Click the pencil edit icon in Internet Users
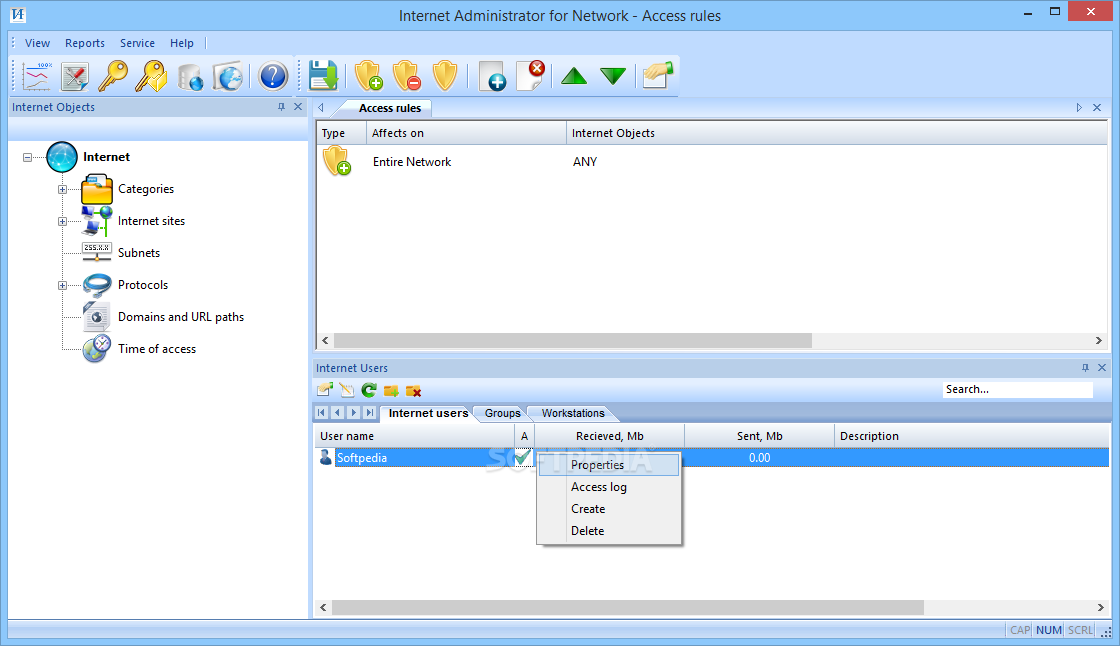 347,390
